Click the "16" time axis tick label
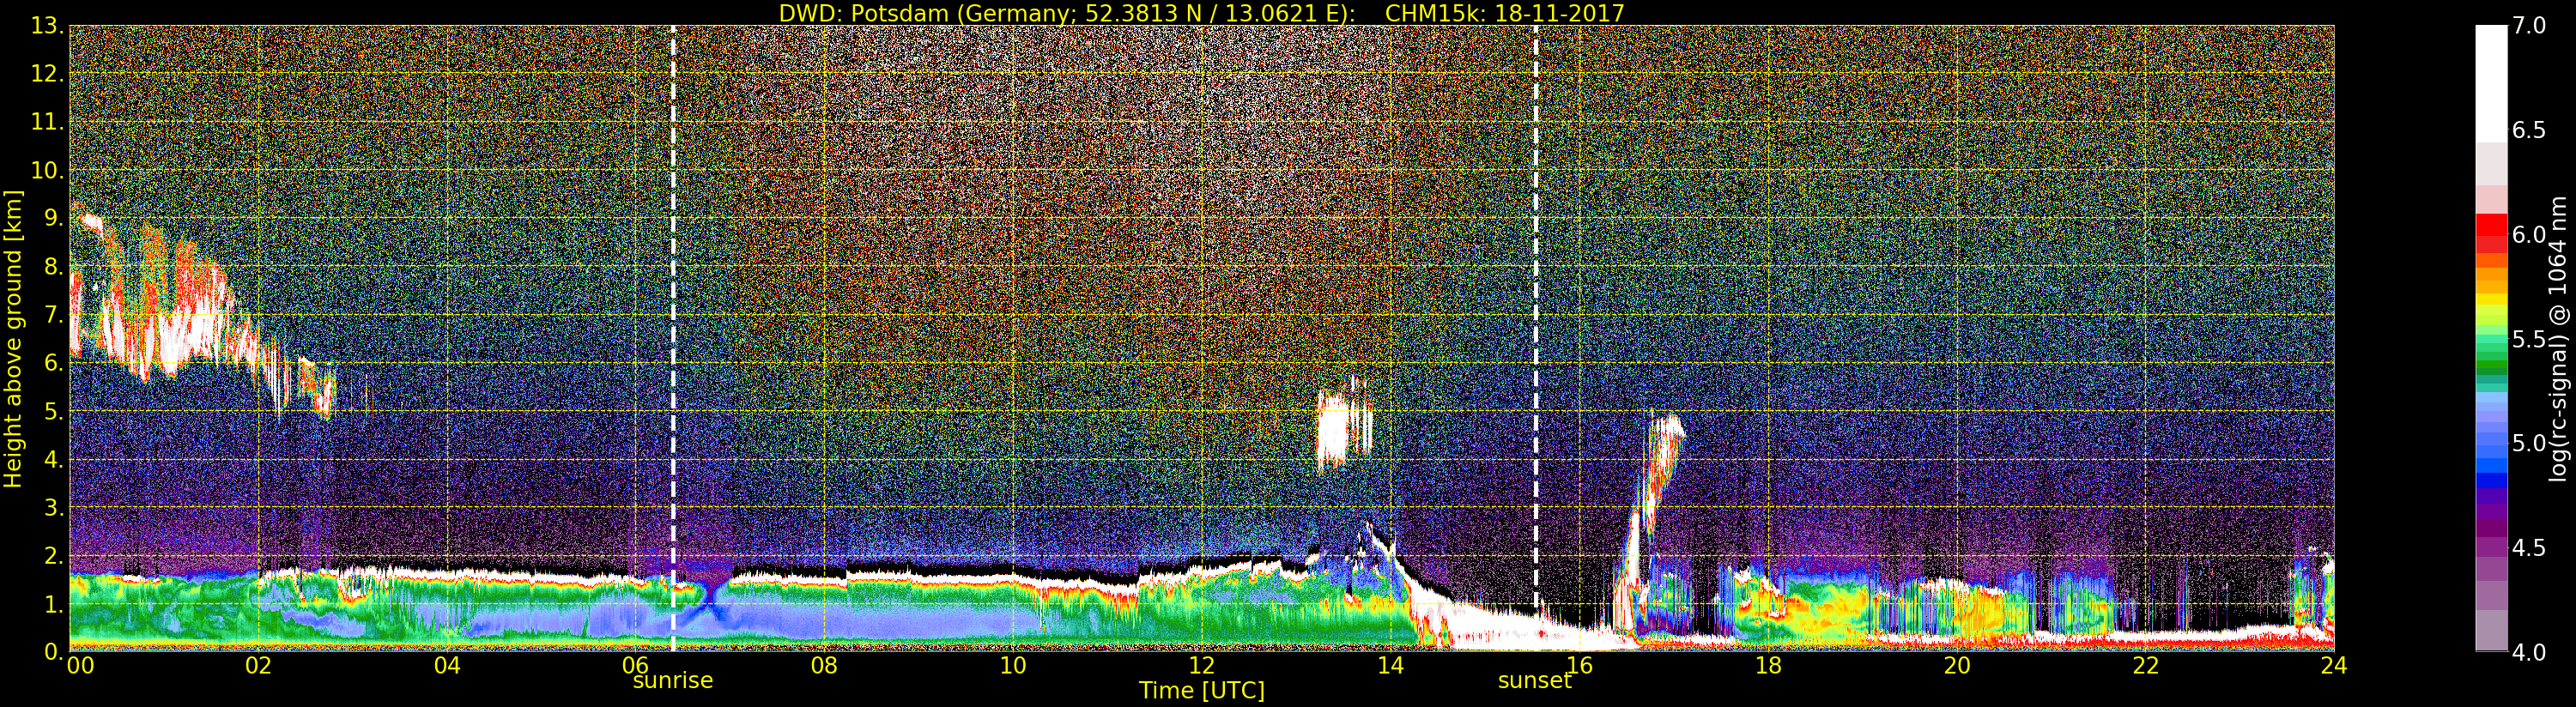 click(1579, 665)
